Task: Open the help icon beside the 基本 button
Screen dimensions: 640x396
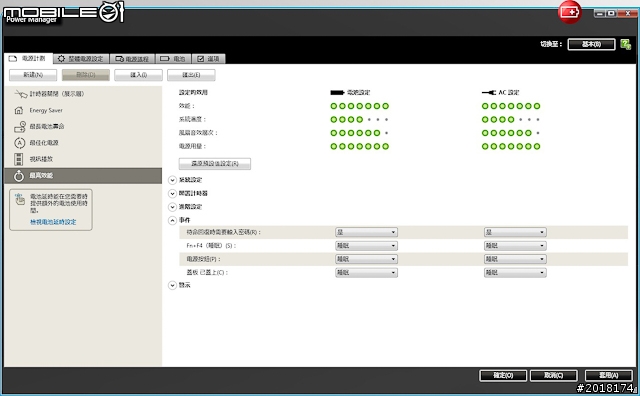Action: (x=626, y=44)
